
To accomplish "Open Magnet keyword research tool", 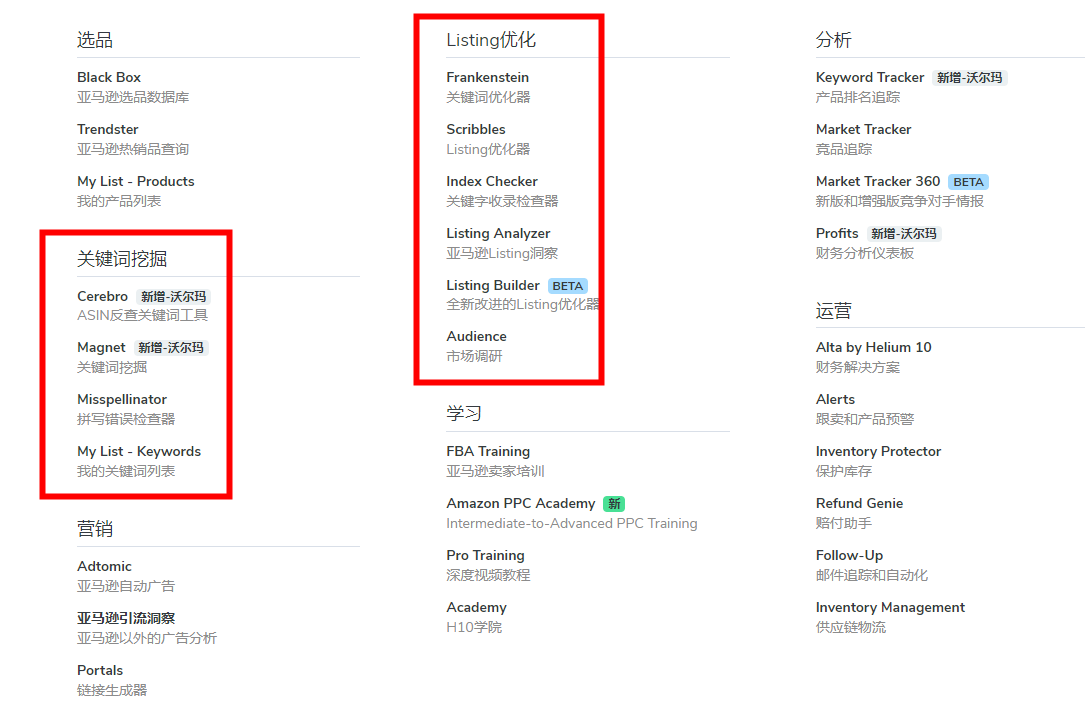I will point(102,348).
